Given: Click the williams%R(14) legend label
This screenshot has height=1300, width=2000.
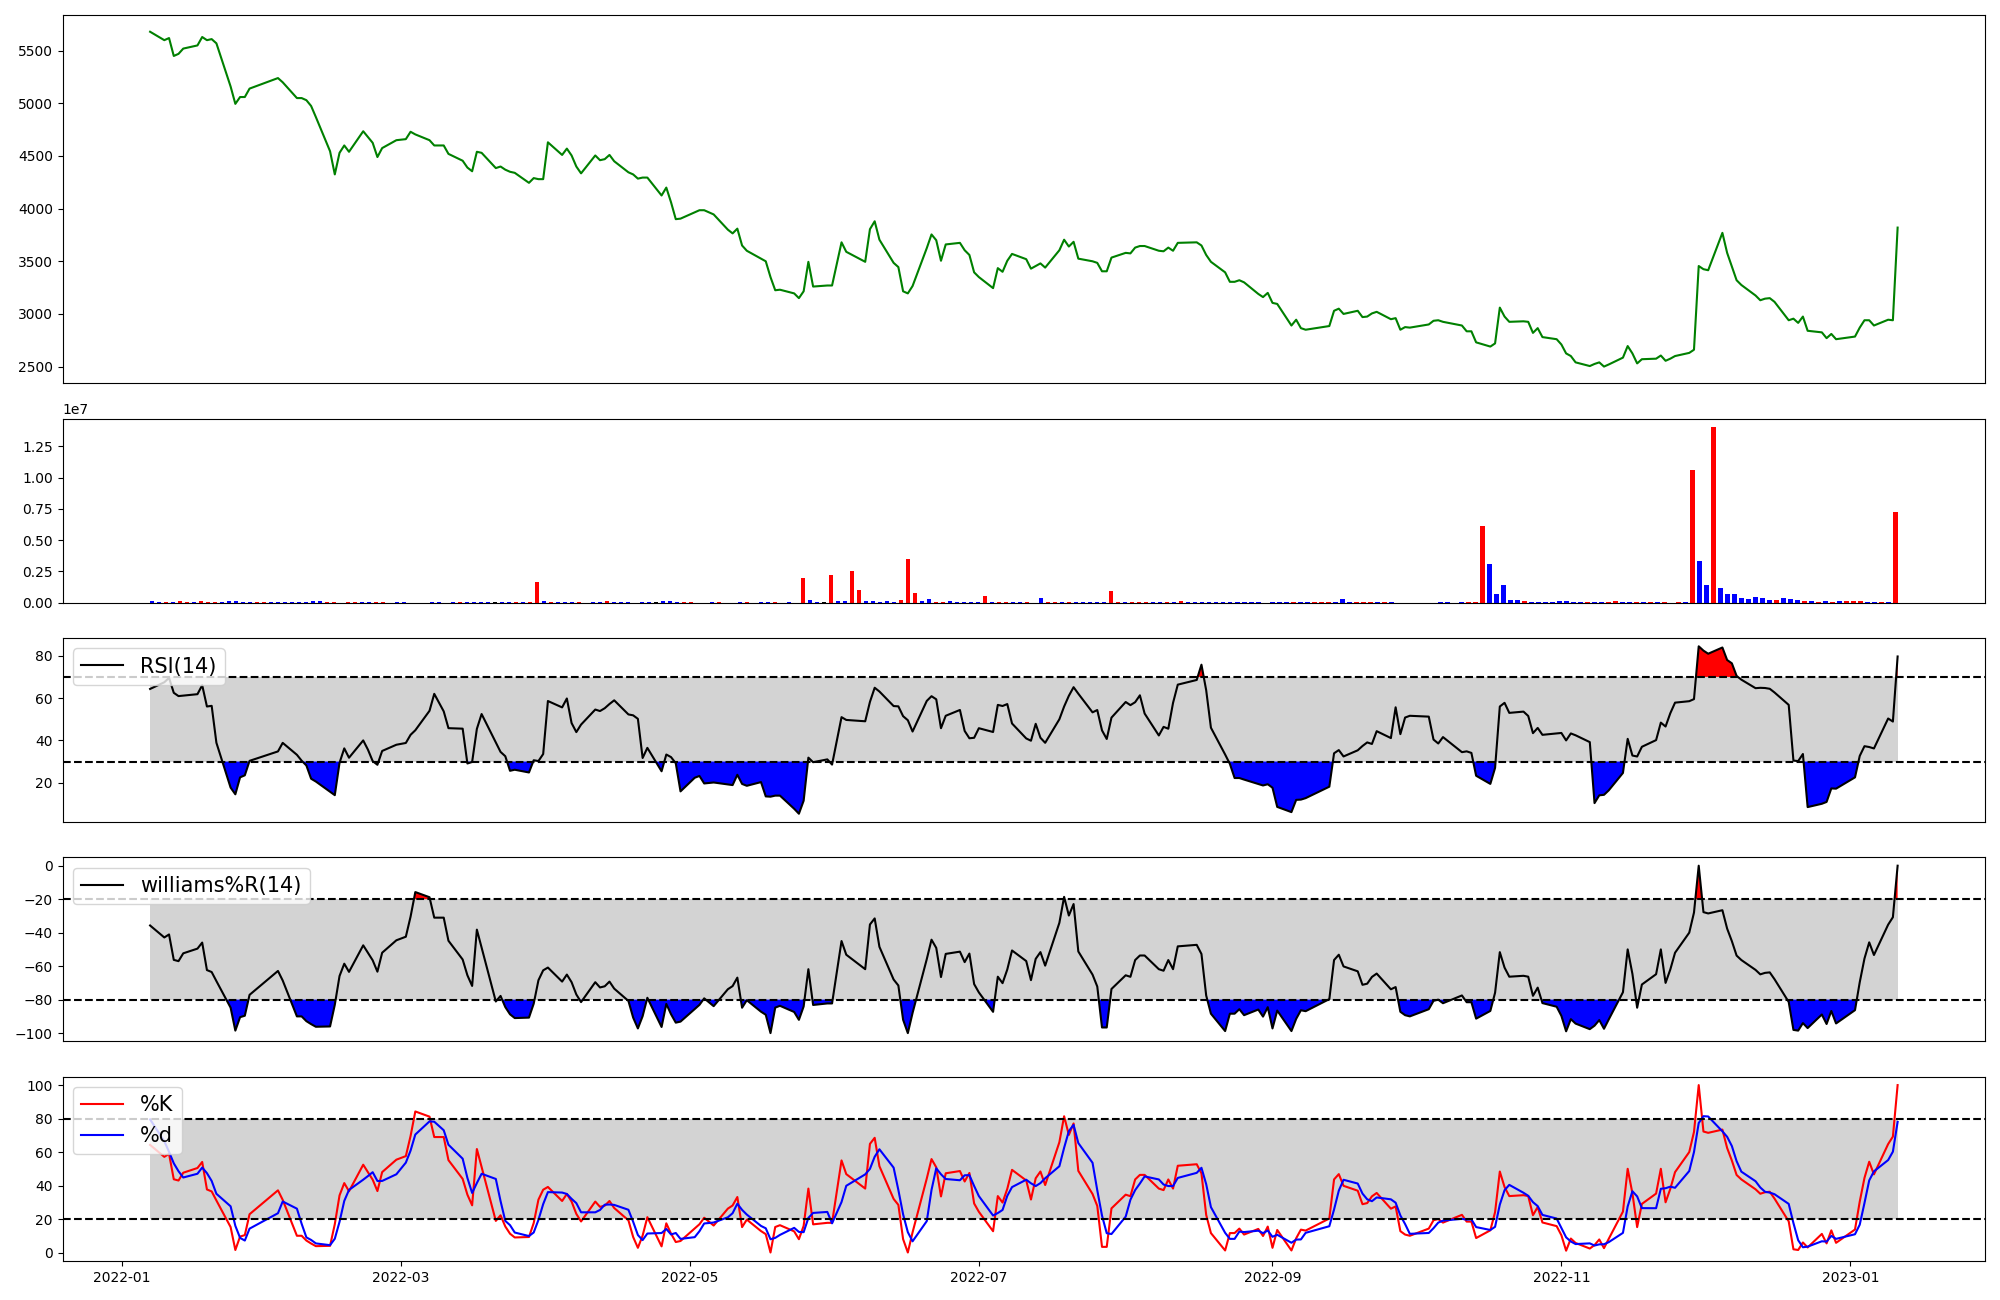Looking at the screenshot, I should [x=220, y=885].
